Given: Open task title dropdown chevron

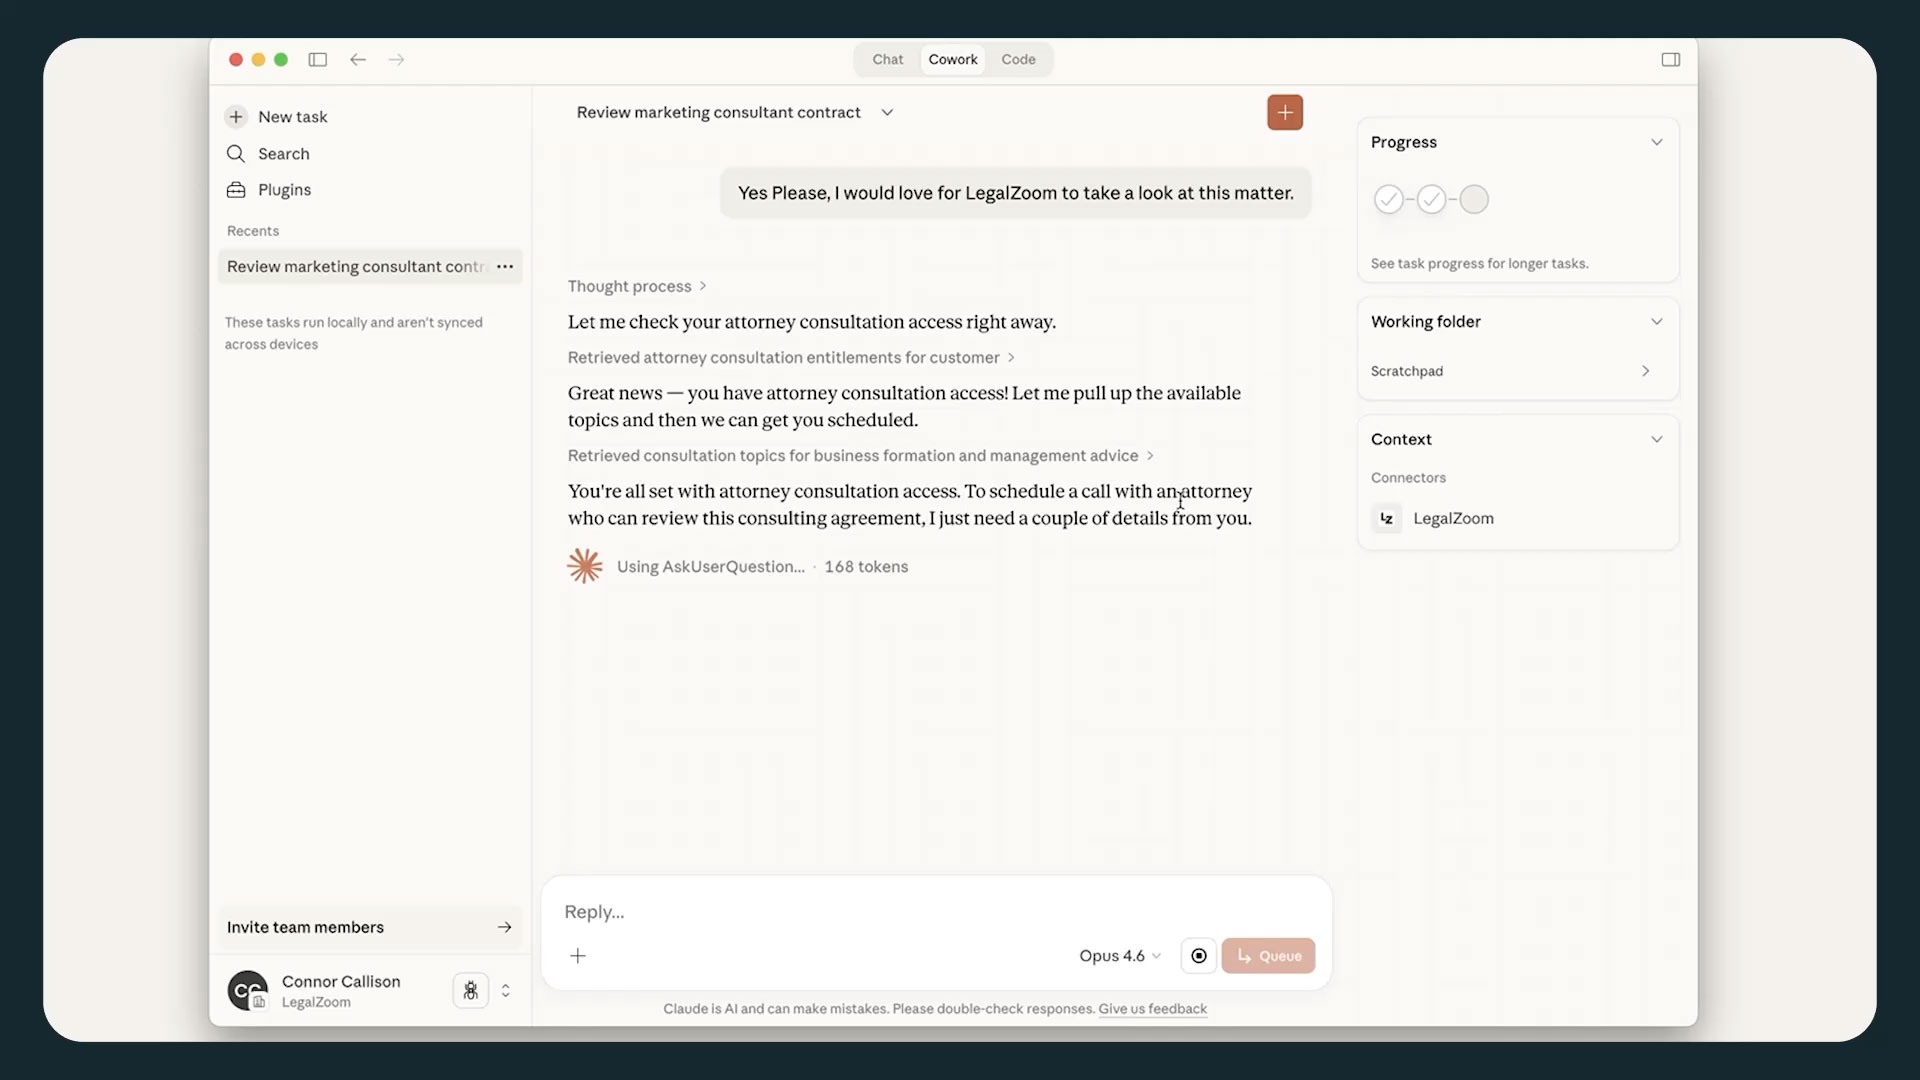Looking at the screenshot, I should coord(887,113).
